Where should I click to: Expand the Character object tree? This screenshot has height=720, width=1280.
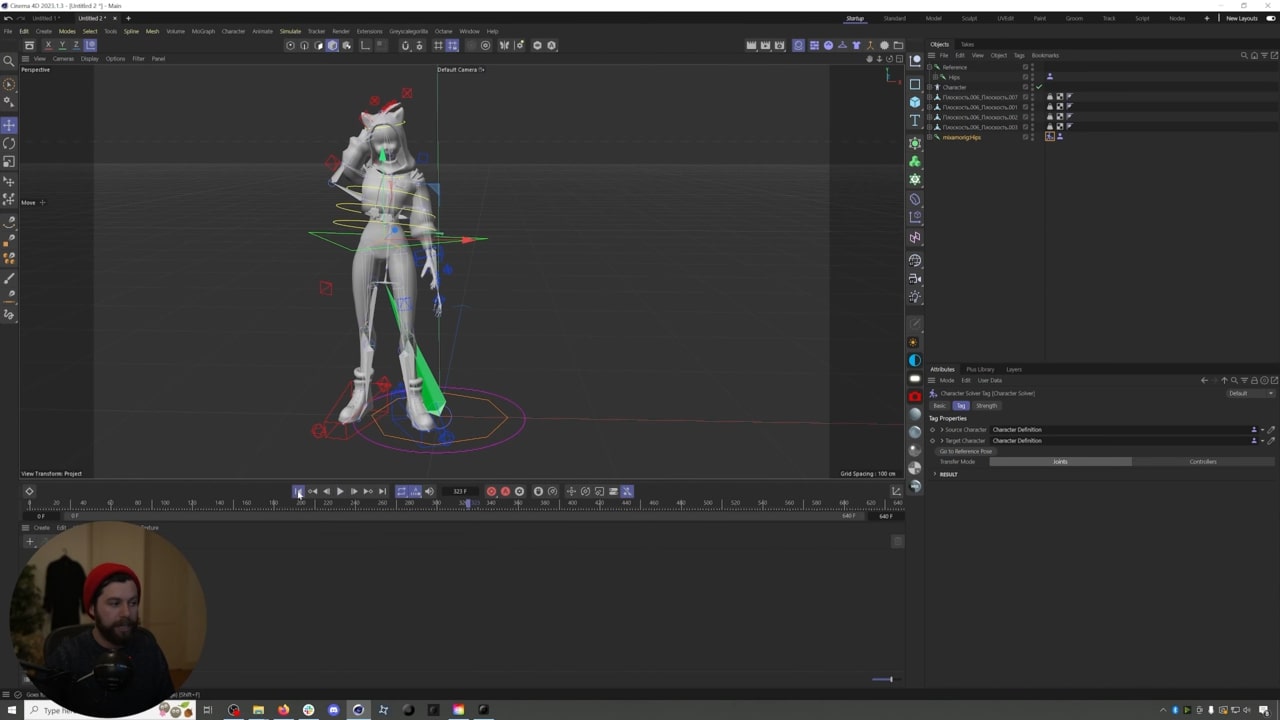(x=930, y=87)
